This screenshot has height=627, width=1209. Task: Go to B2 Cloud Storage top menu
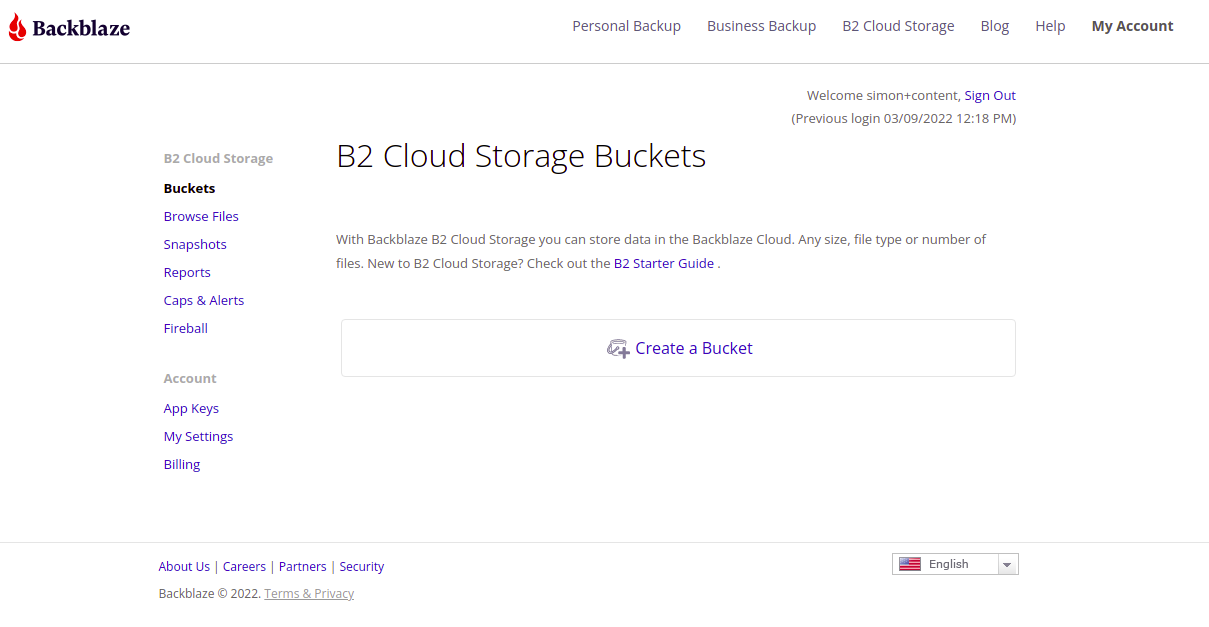click(898, 26)
